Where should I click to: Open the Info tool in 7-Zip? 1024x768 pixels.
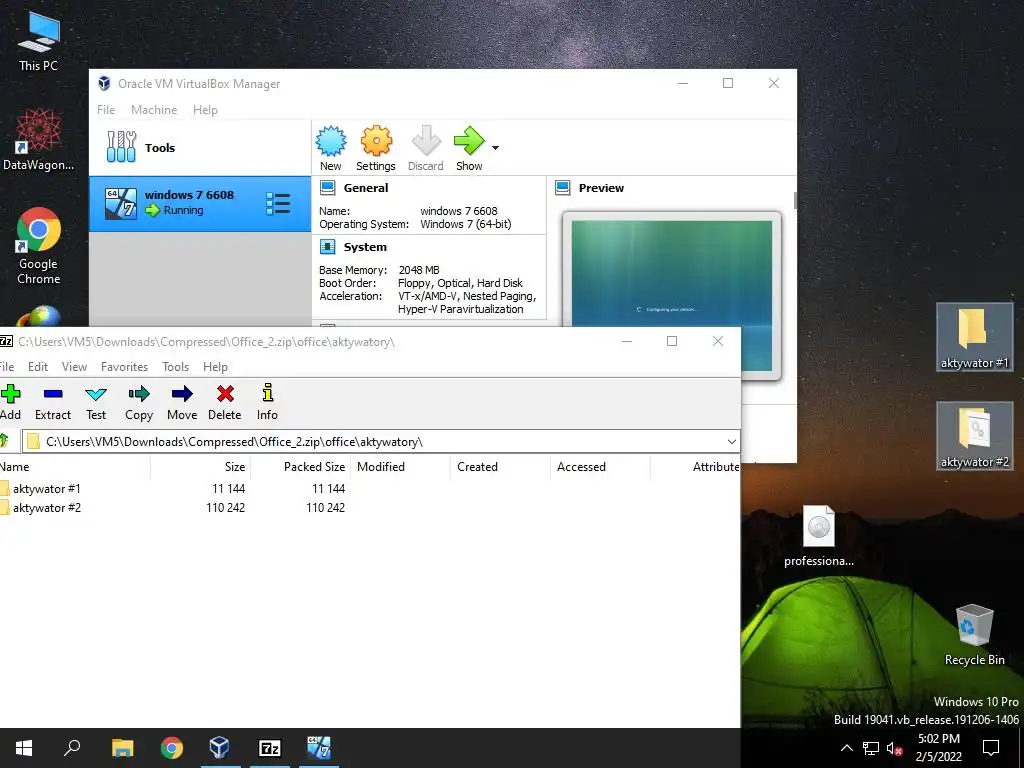[x=267, y=402]
